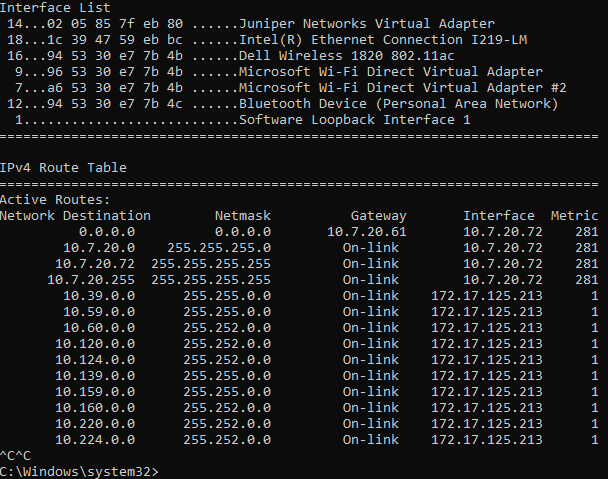Screen dimensions: 608x479
Task: Click the Juniper Networks Virtual Adapter line
Action: (251, 24)
